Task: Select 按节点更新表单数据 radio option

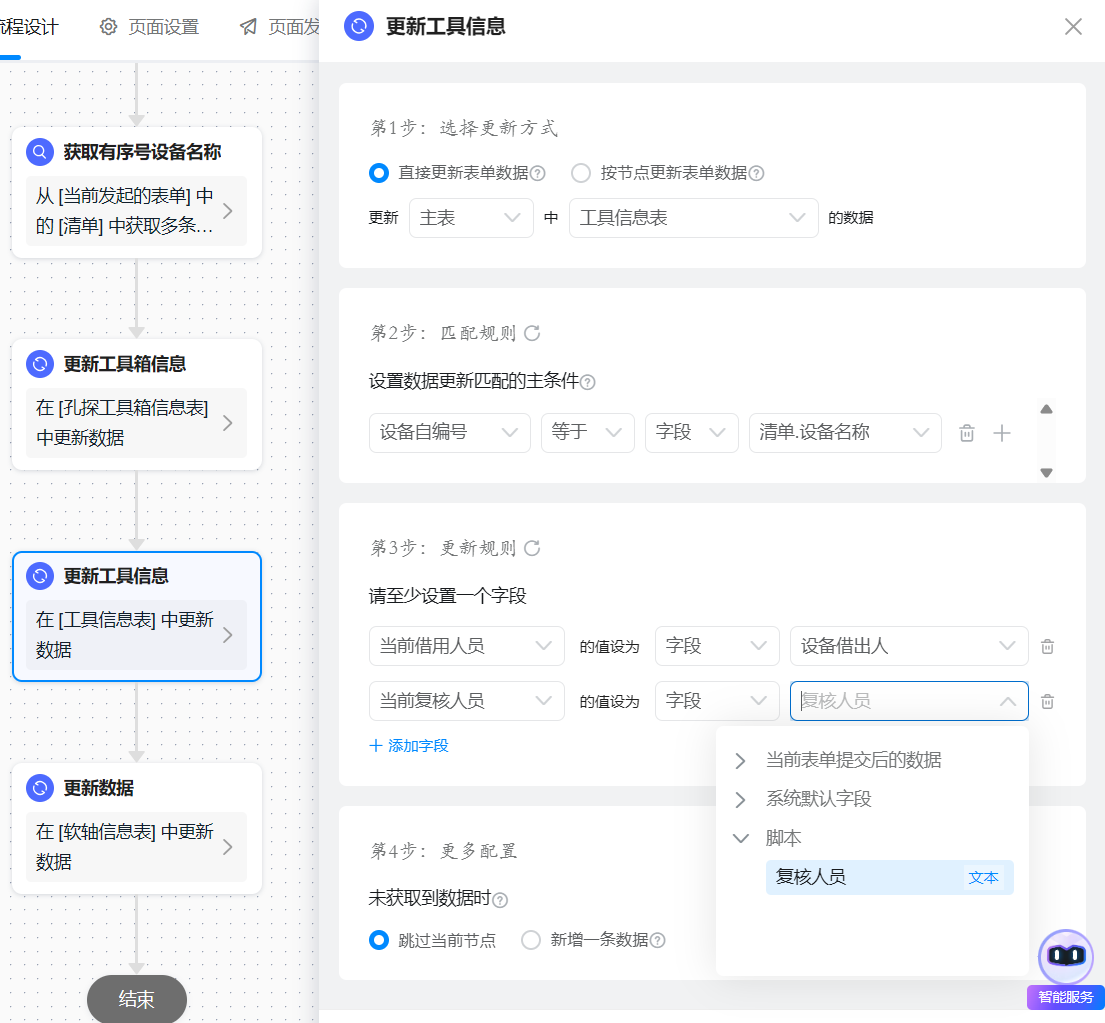Action: coord(581,173)
